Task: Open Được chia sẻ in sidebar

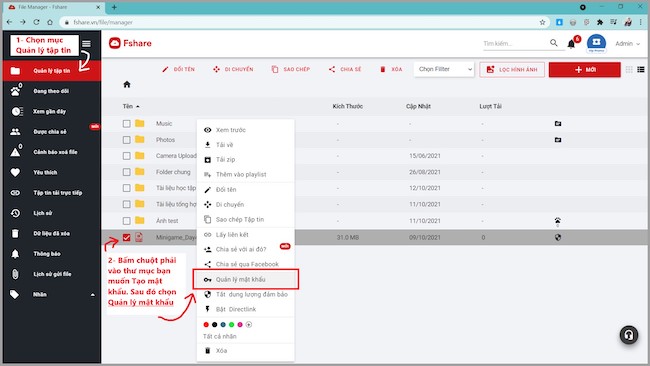Action: (x=52, y=131)
